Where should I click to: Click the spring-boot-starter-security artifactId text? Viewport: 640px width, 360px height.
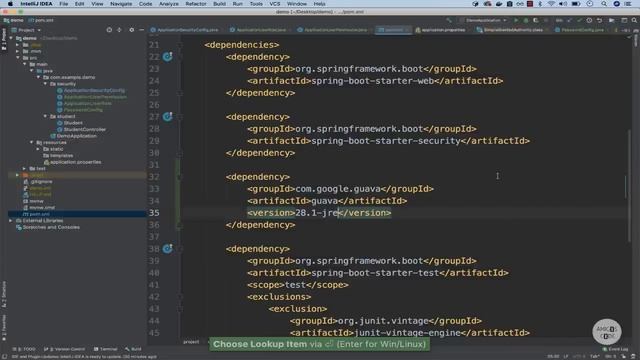pos(386,141)
